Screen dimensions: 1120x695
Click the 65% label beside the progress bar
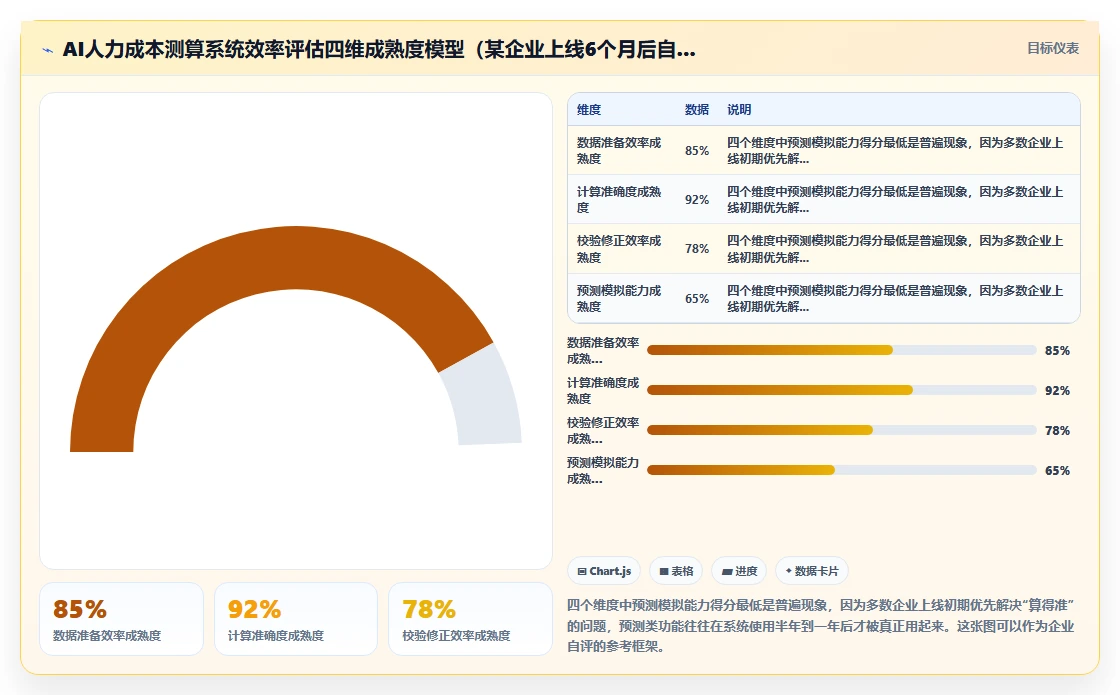1057,471
